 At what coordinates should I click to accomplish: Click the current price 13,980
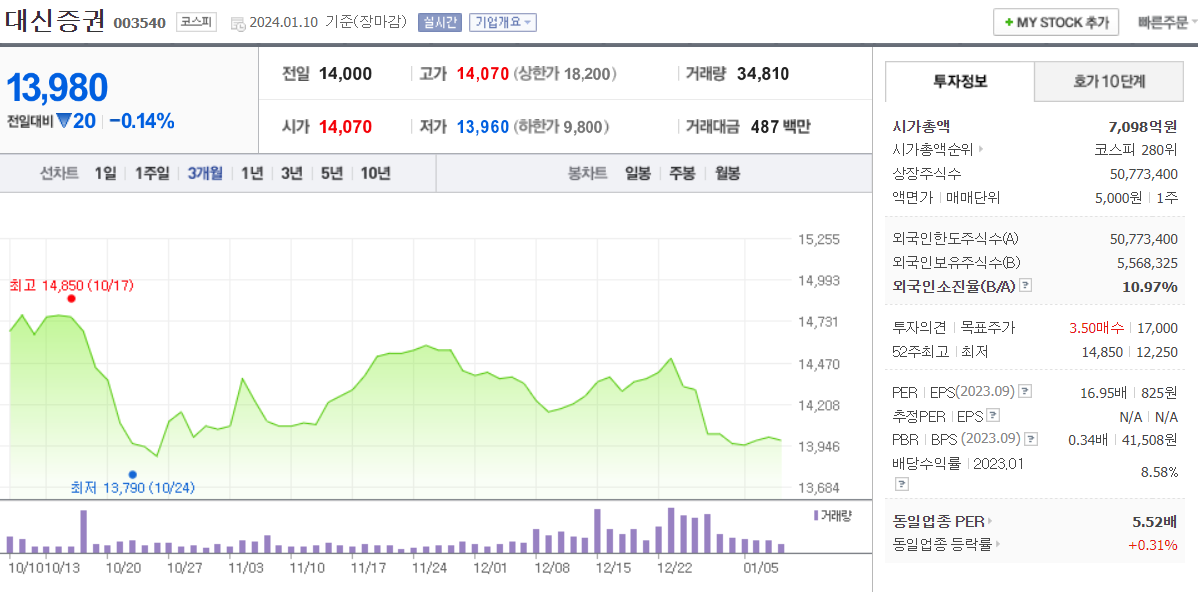point(57,88)
